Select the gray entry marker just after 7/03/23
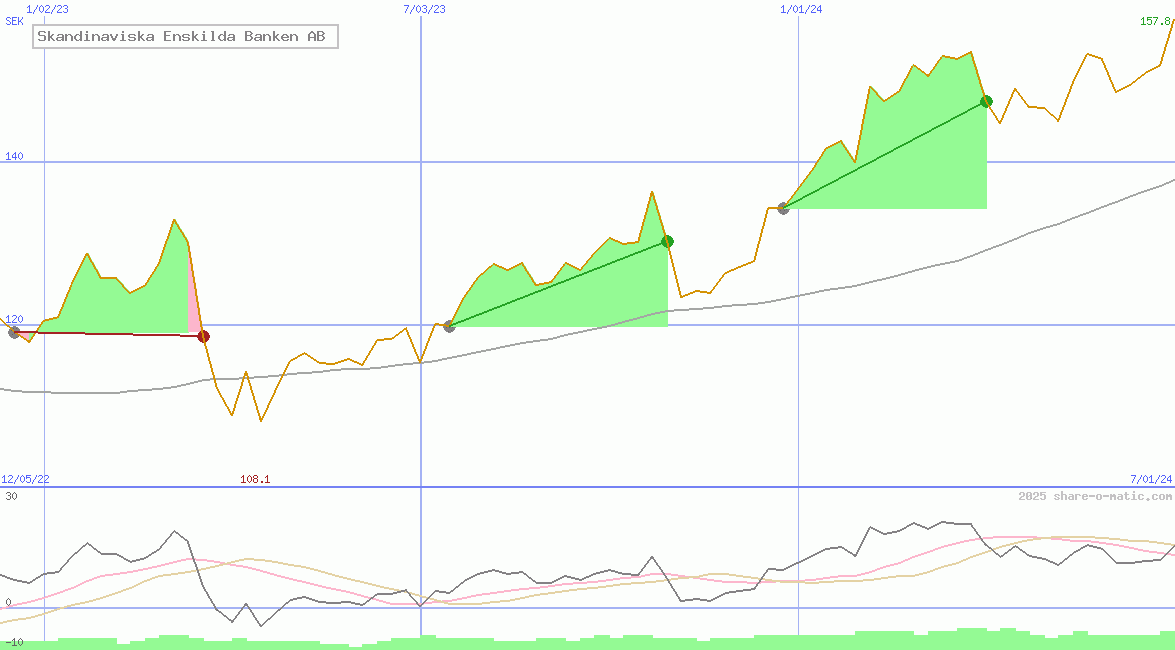1175x650 pixels. click(x=449, y=326)
